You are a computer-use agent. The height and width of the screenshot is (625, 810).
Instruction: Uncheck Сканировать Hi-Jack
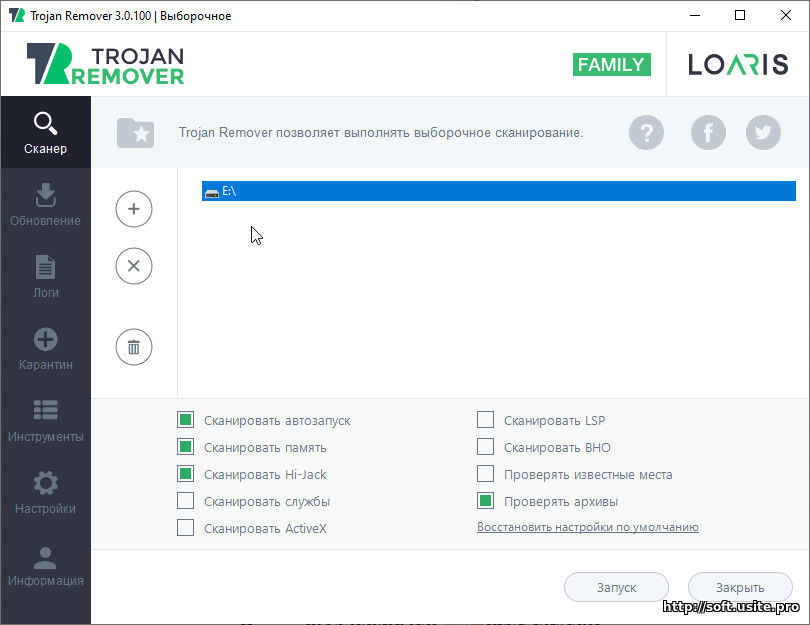pyautogui.click(x=185, y=474)
